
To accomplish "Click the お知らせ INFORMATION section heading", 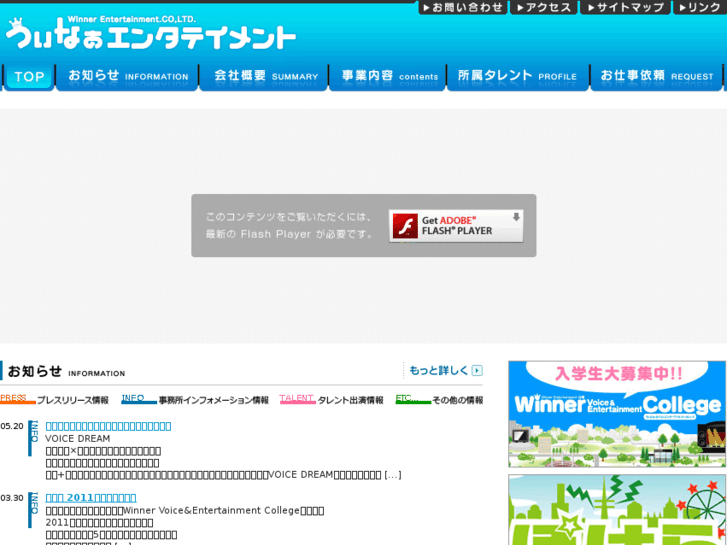I will coord(66,371).
